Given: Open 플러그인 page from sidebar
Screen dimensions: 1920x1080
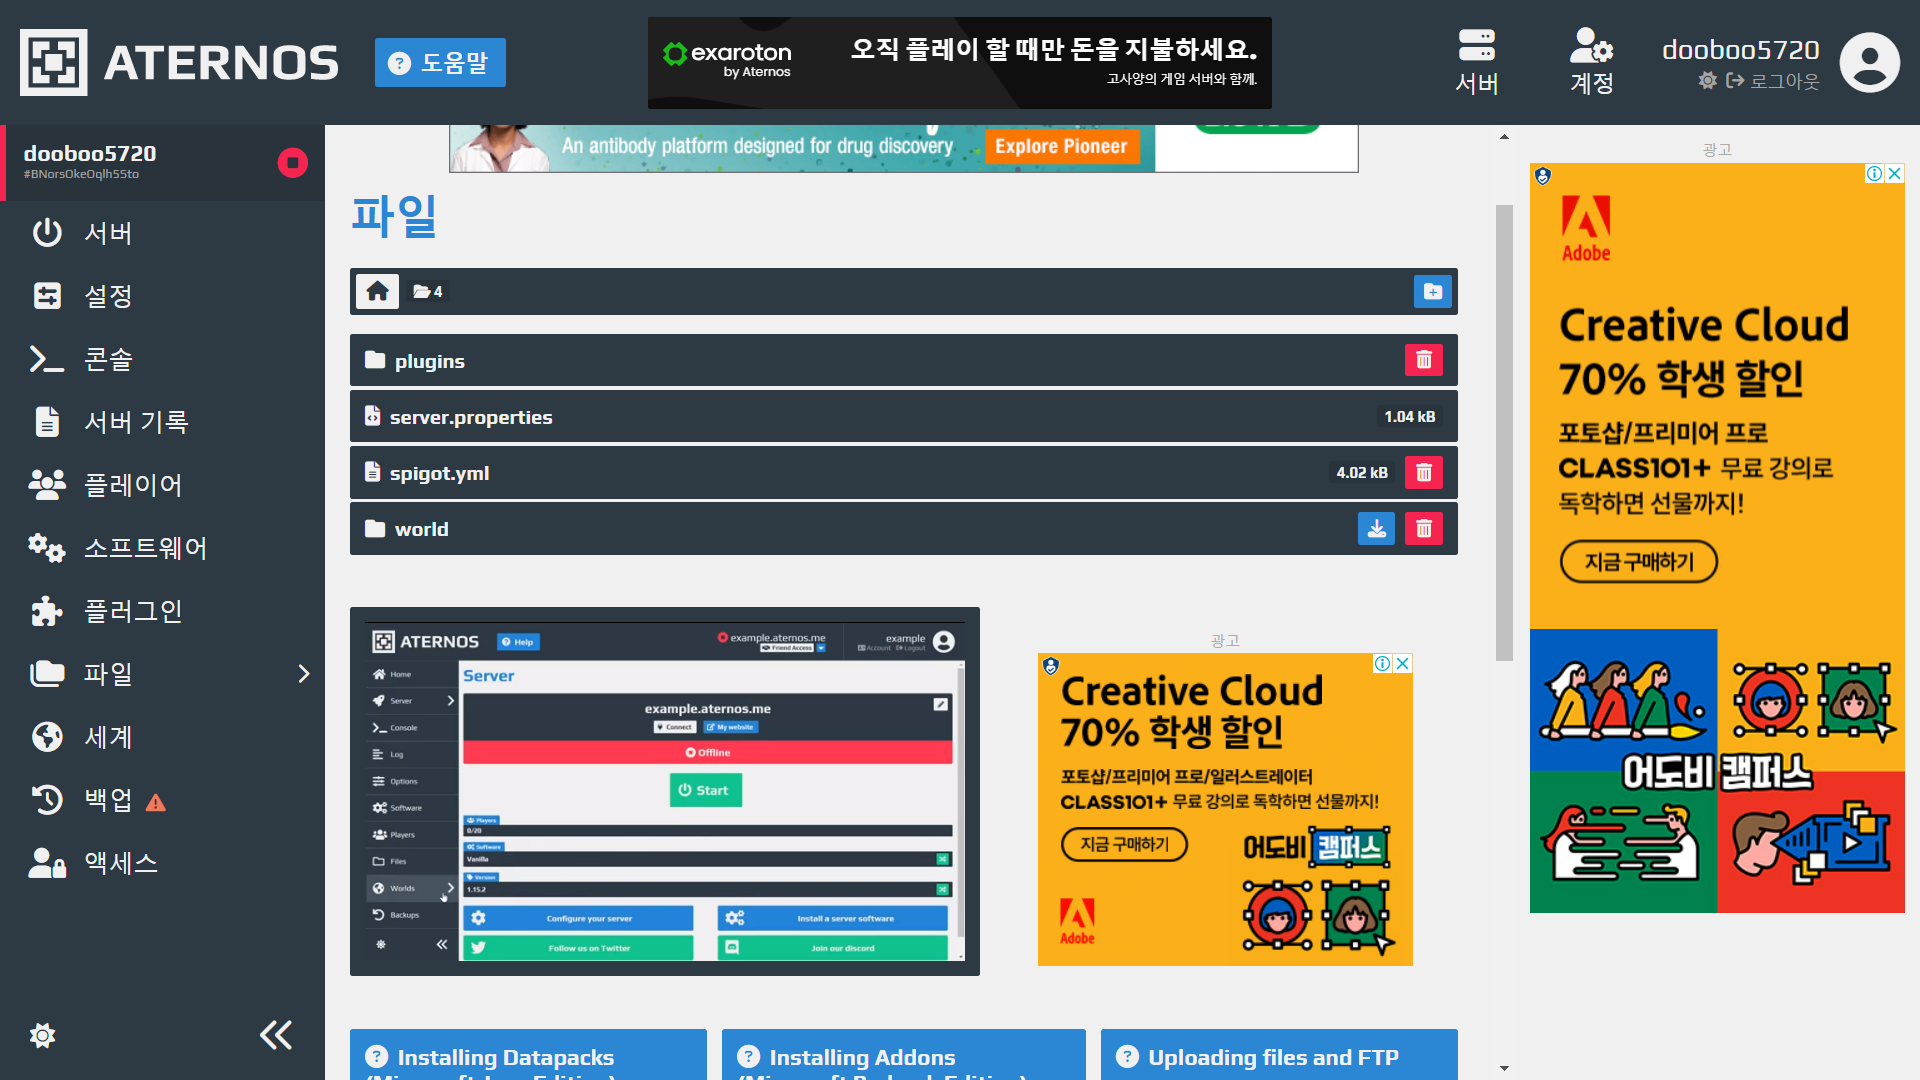Looking at the screenshot, I should pos(132,611).
